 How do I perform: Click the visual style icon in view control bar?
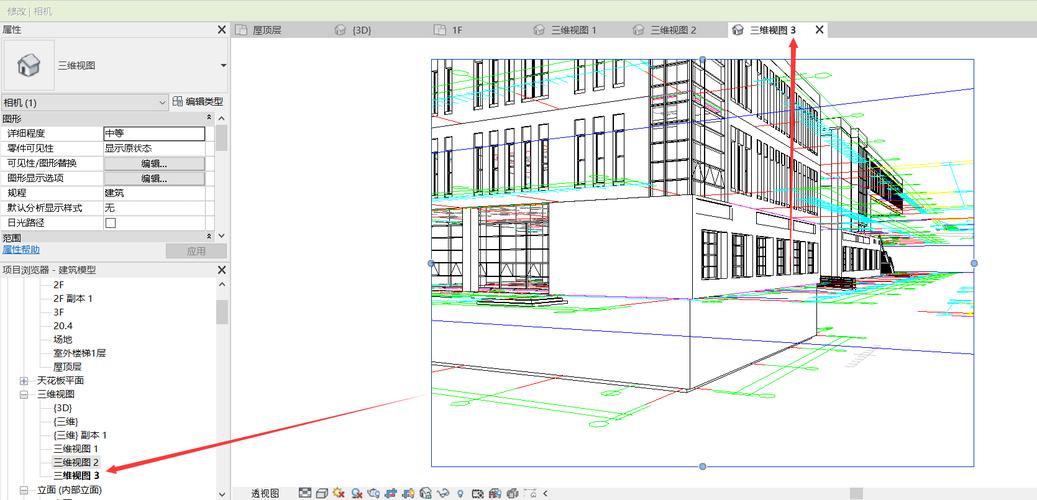321,493
